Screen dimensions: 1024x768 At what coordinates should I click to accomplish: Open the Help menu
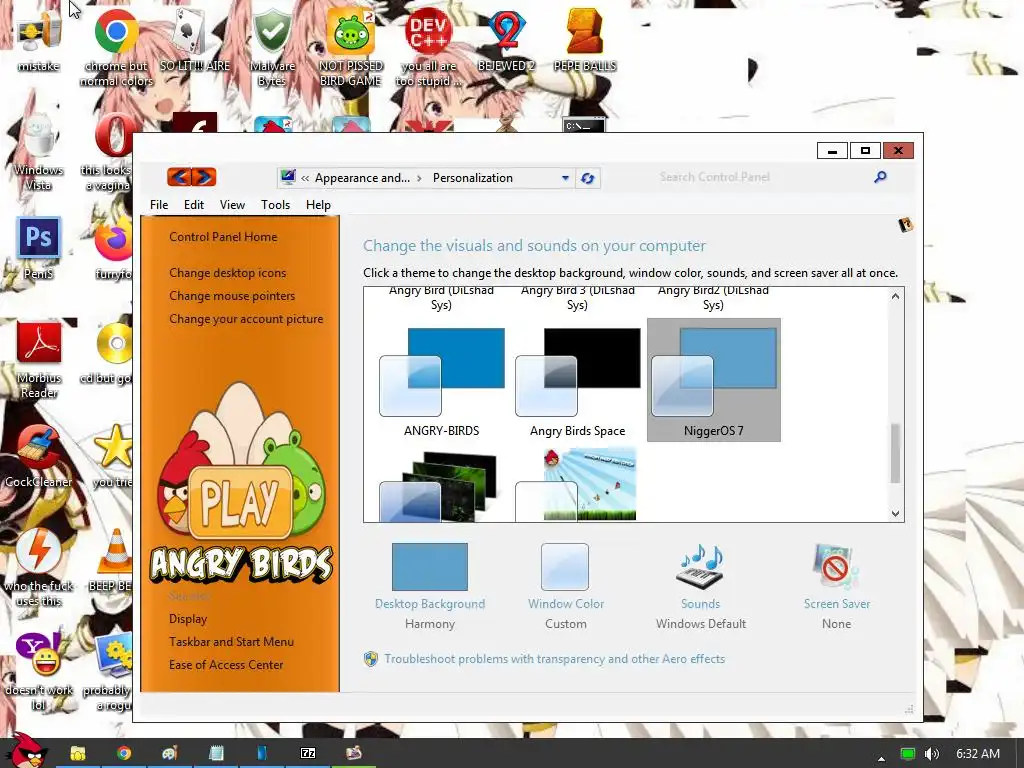(x=318, y=204)
